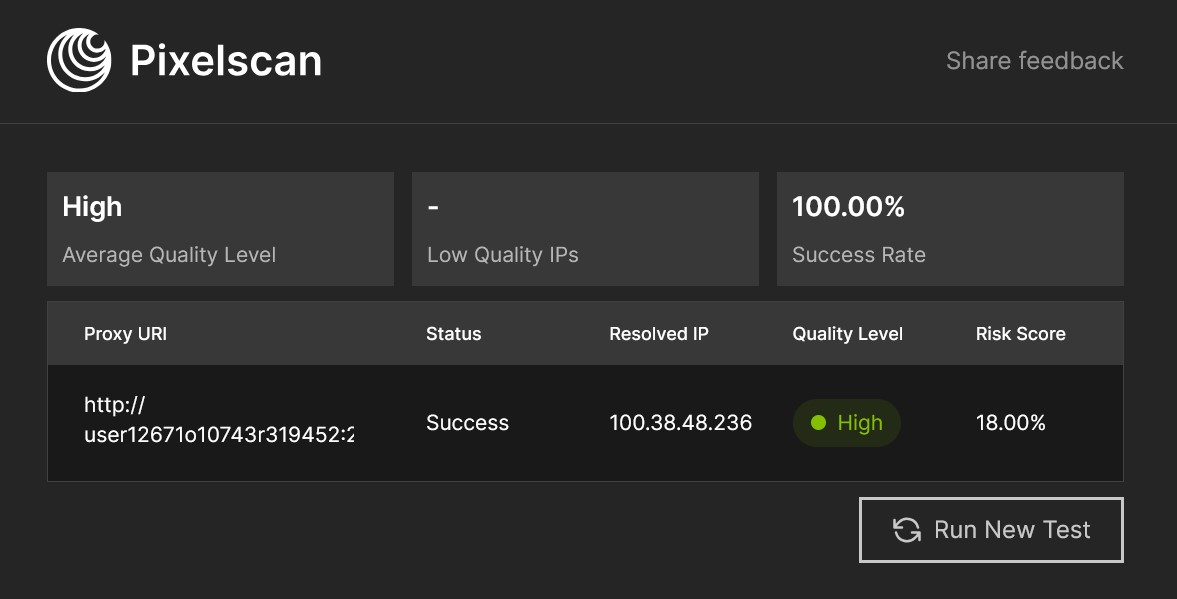Select the Average Quality Level card
1177x599 pixels.
pyautogui.click(x=220, y=229)
